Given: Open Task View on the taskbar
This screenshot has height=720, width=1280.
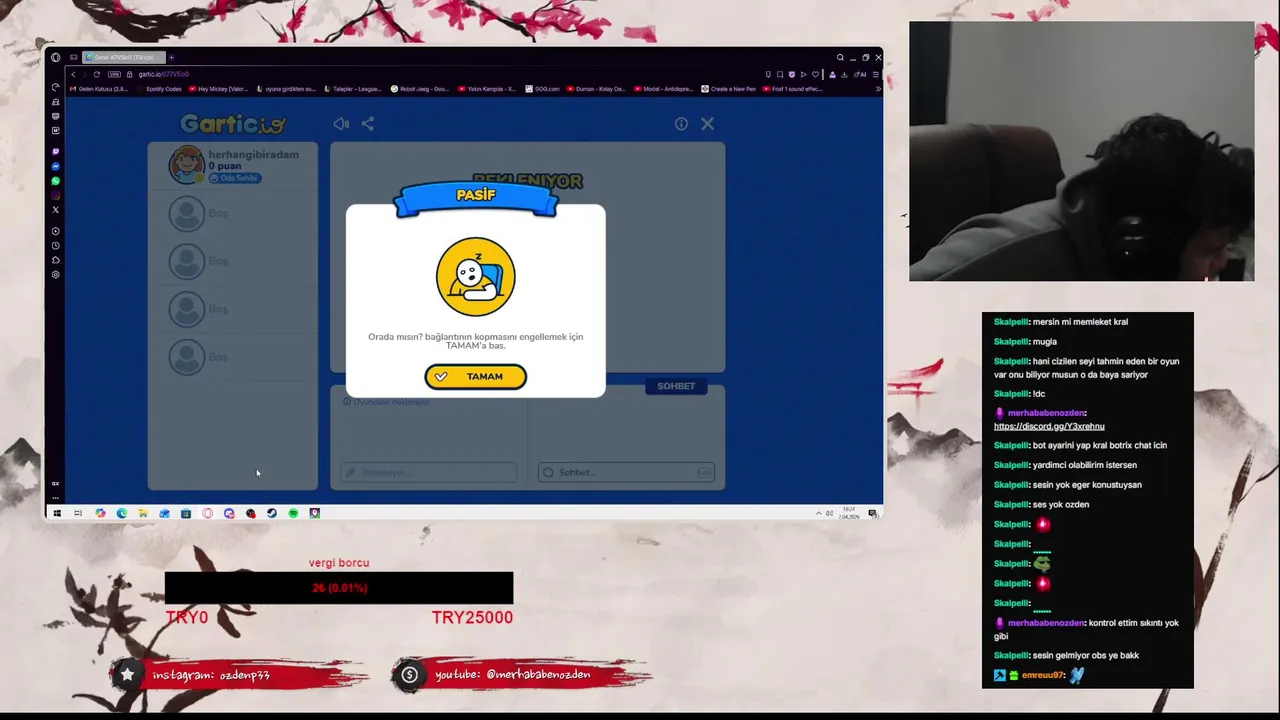Looking at the screenshot, I should (x=78, y=513).
